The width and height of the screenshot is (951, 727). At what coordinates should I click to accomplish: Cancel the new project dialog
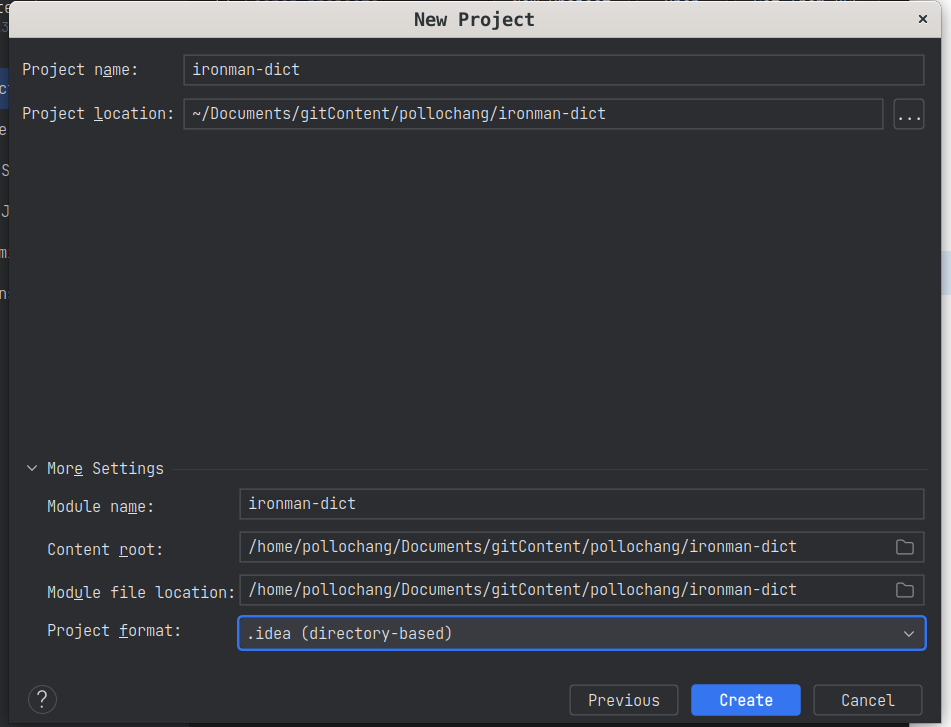[867, 700]
